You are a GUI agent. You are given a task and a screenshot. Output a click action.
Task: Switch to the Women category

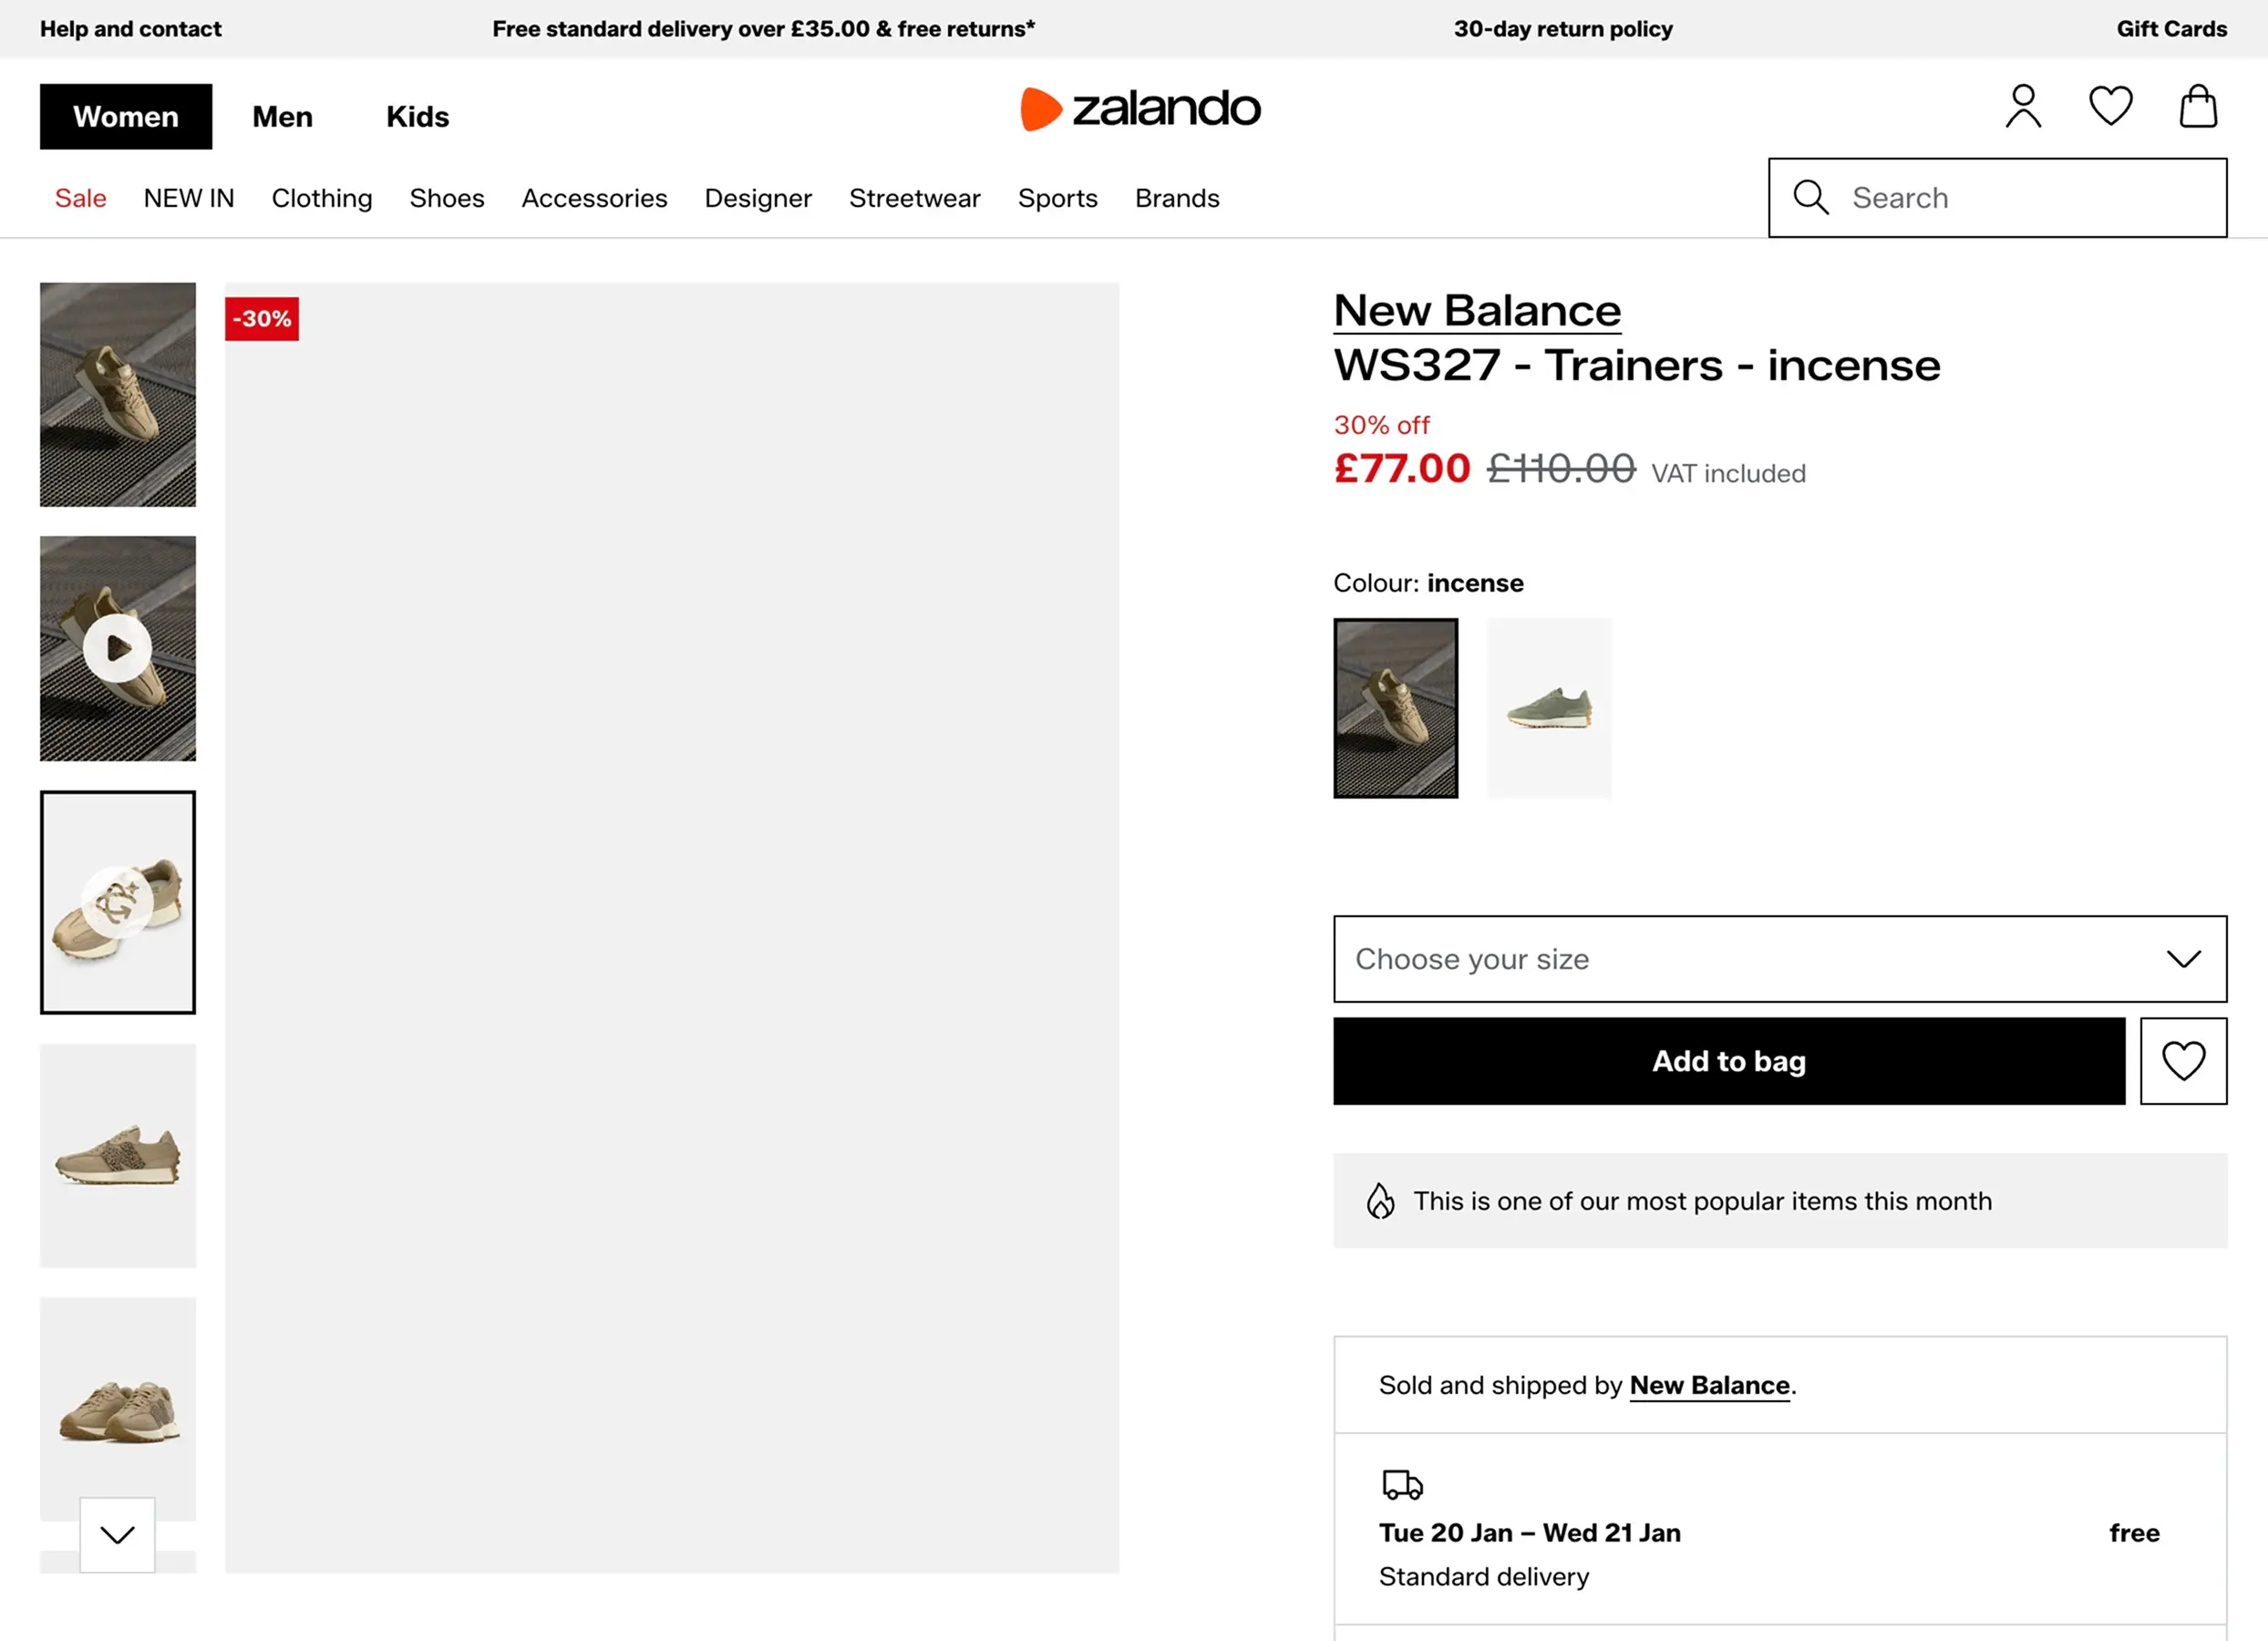tap(125, 116)
